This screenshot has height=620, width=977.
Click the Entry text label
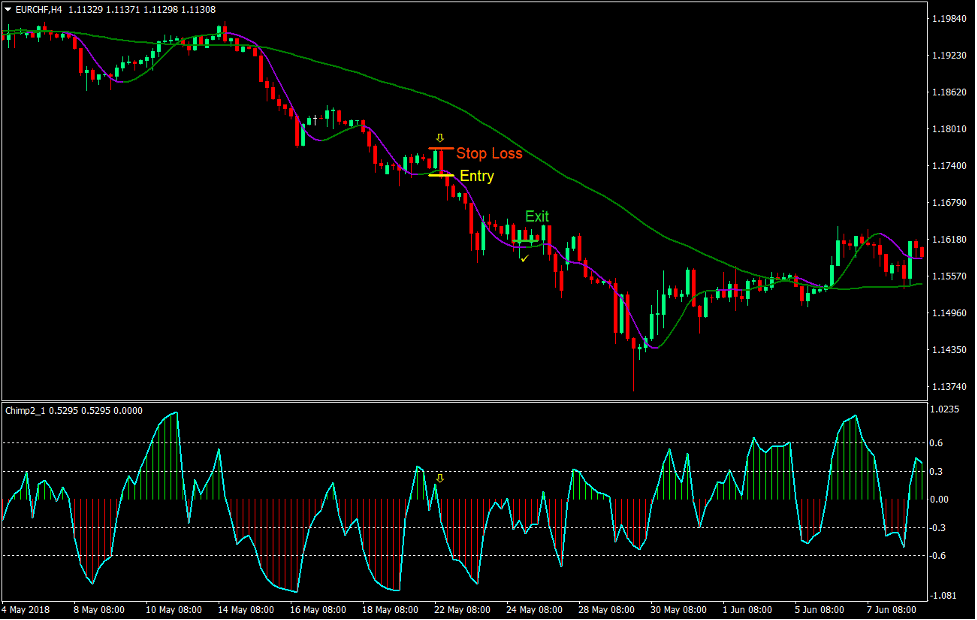[x=477, y=176]
